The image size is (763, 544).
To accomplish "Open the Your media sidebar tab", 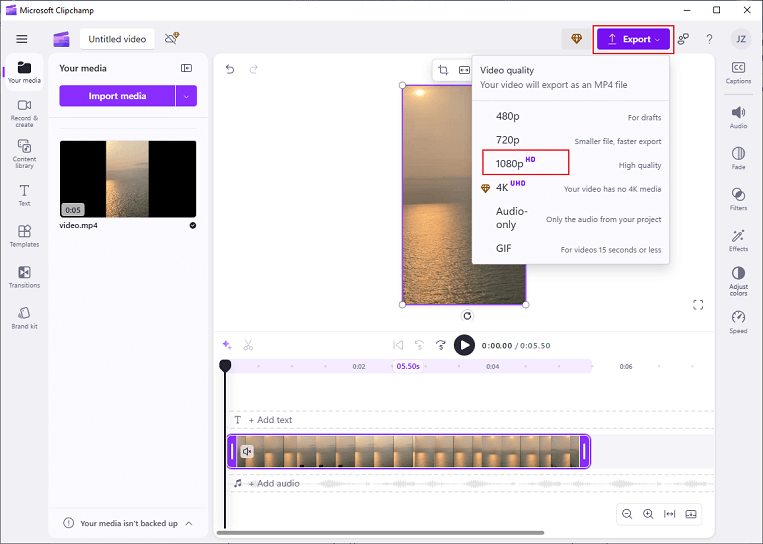I will coord(24,72).
